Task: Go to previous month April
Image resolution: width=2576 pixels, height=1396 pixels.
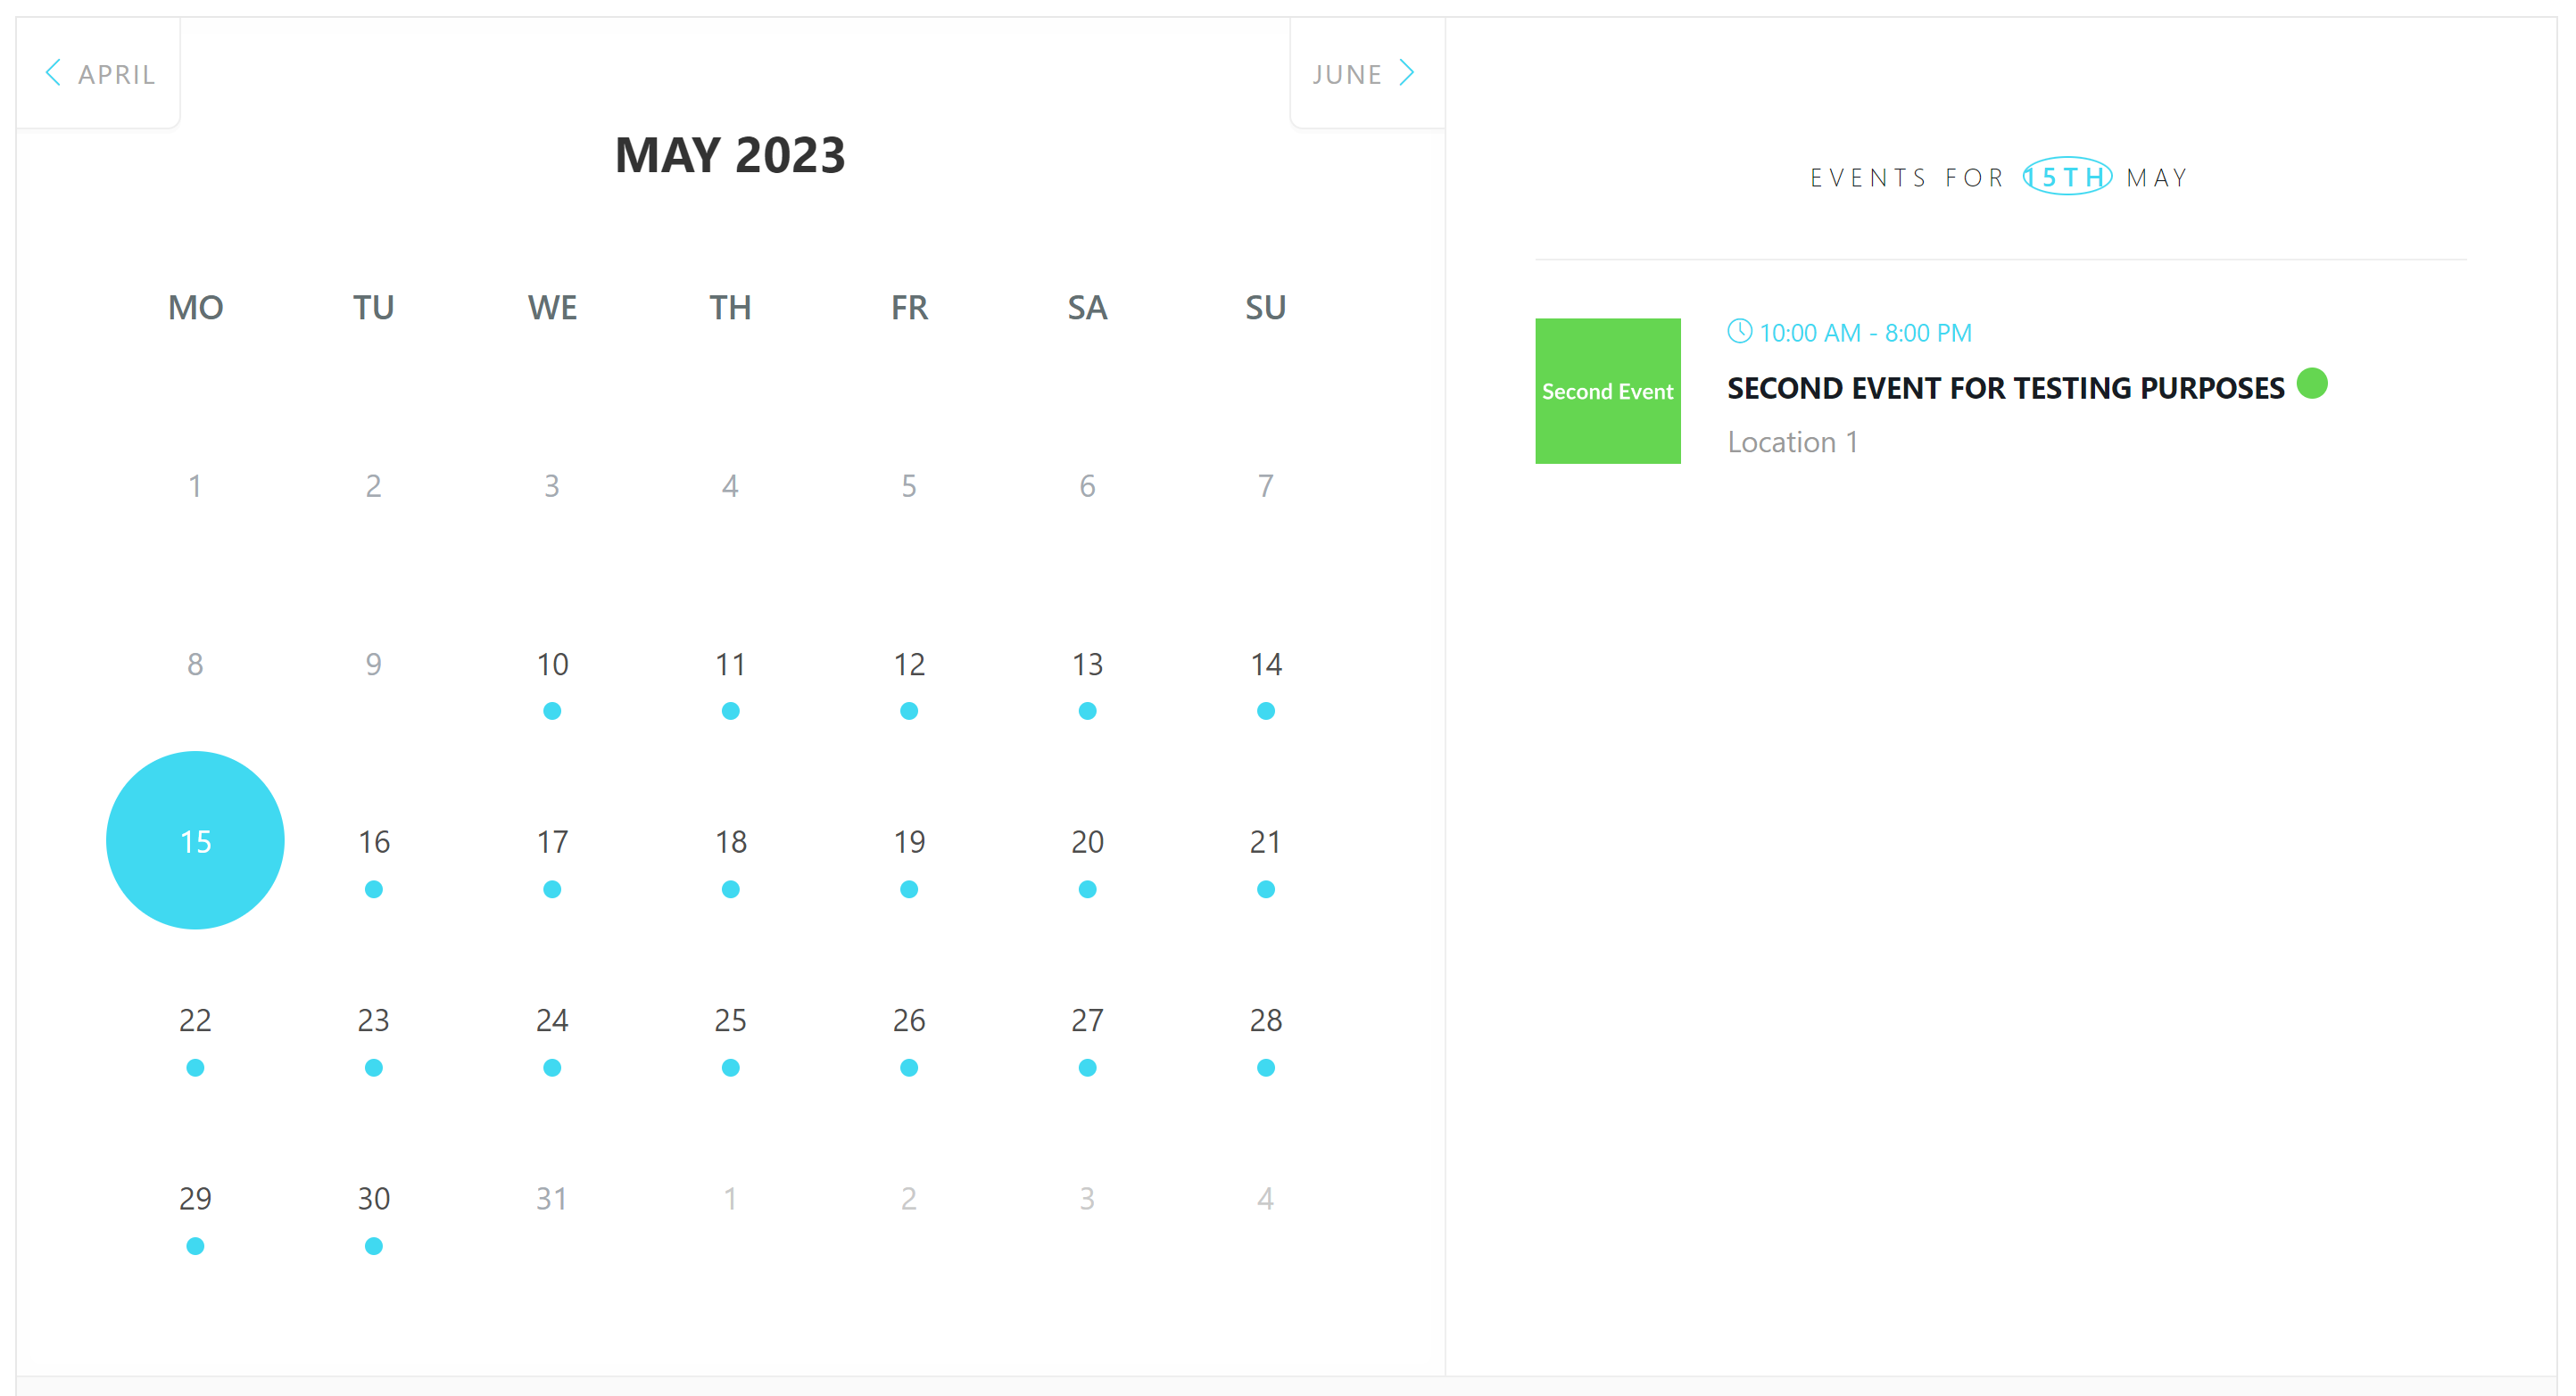Action: [x=100, y=74]
